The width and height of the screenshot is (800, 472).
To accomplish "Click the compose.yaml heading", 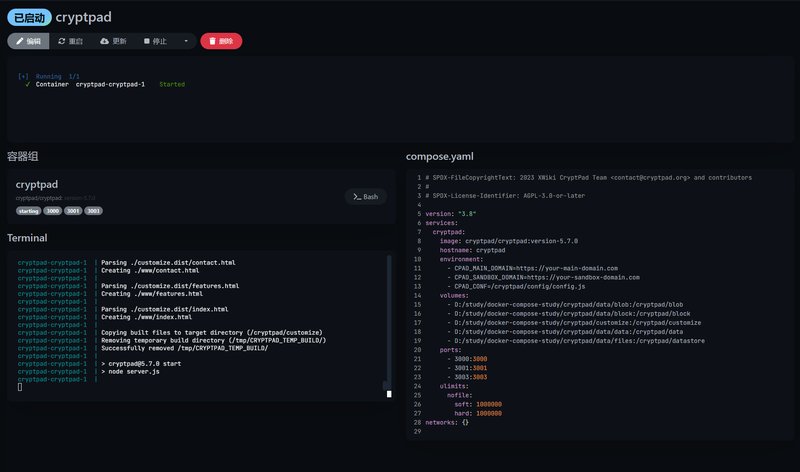I will click(x=440, y=157).
